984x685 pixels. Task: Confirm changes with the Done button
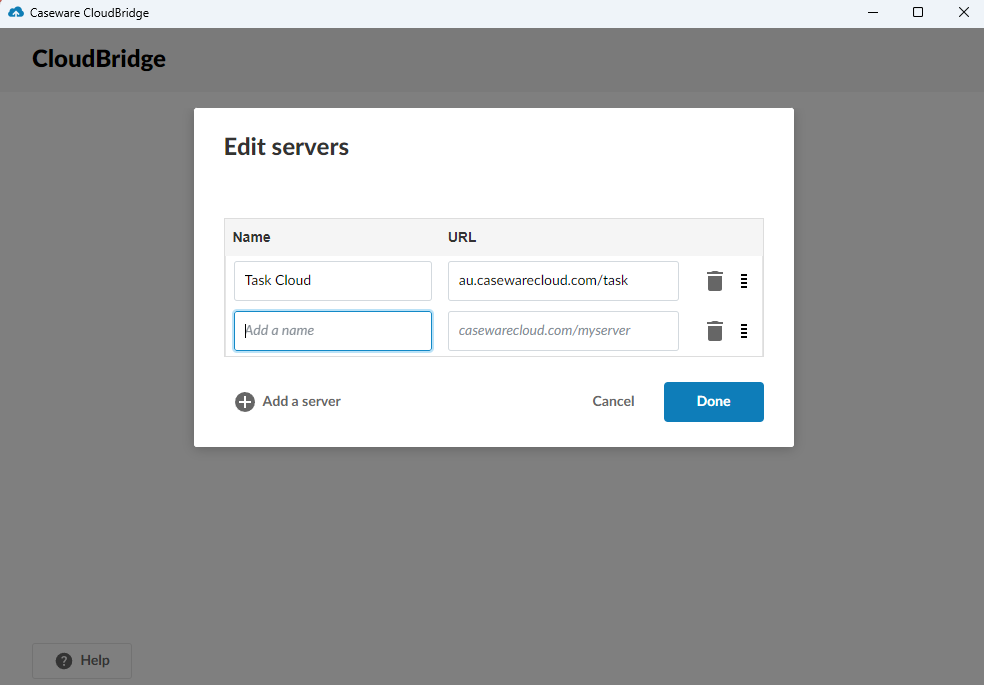pyautogui.click(x=714, y=401)
